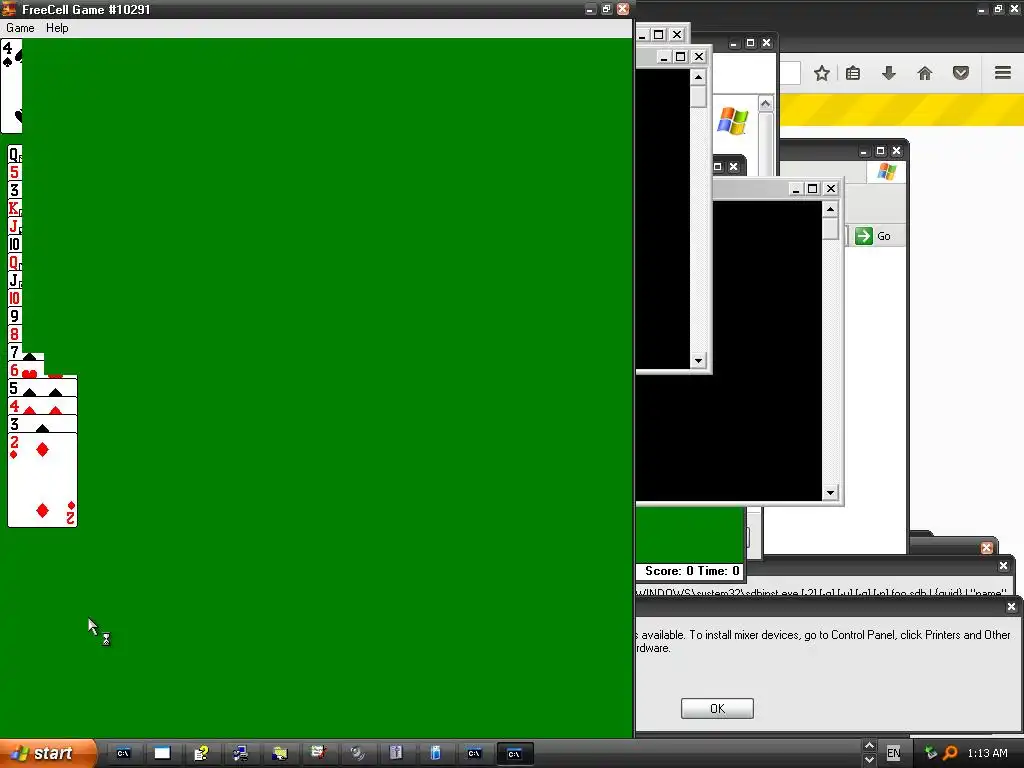Click the black 9 card in the column
Image resolution: width=1024 pixels, height=768 pixels.
[x=14, y=317]
